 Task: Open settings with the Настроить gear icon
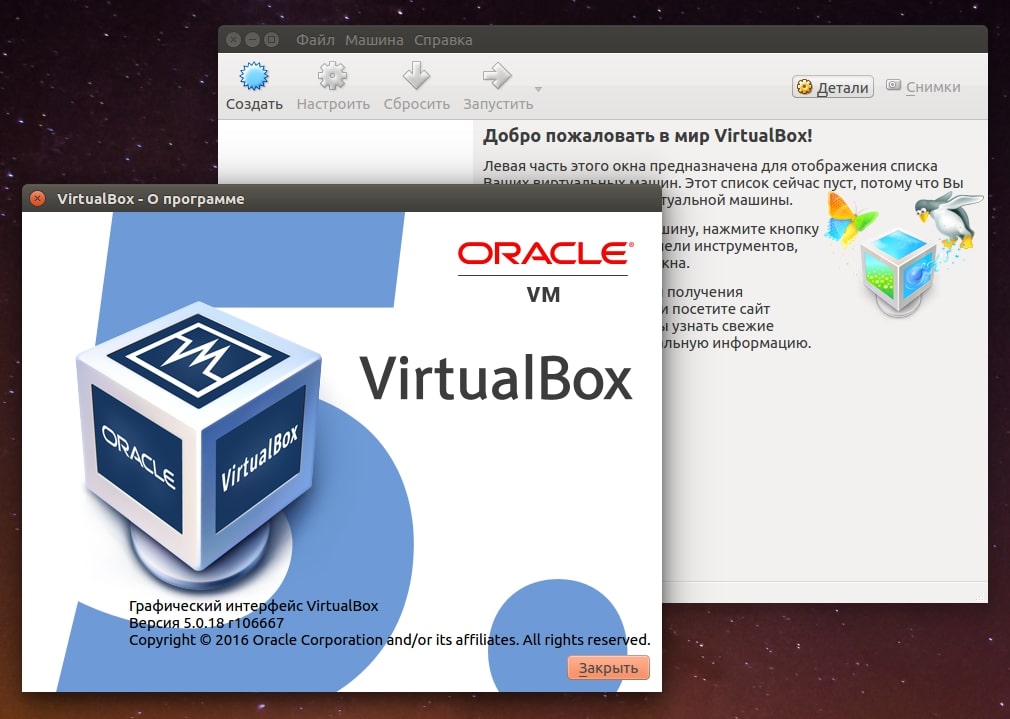333,77
